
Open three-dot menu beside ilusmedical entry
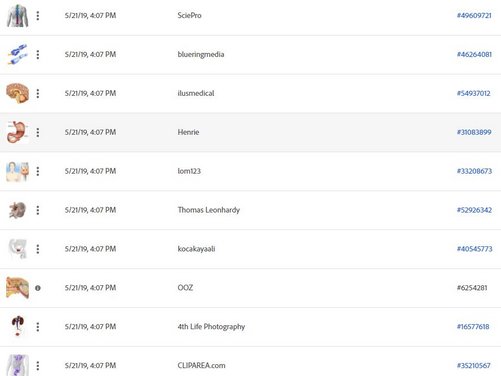point(38,94)
